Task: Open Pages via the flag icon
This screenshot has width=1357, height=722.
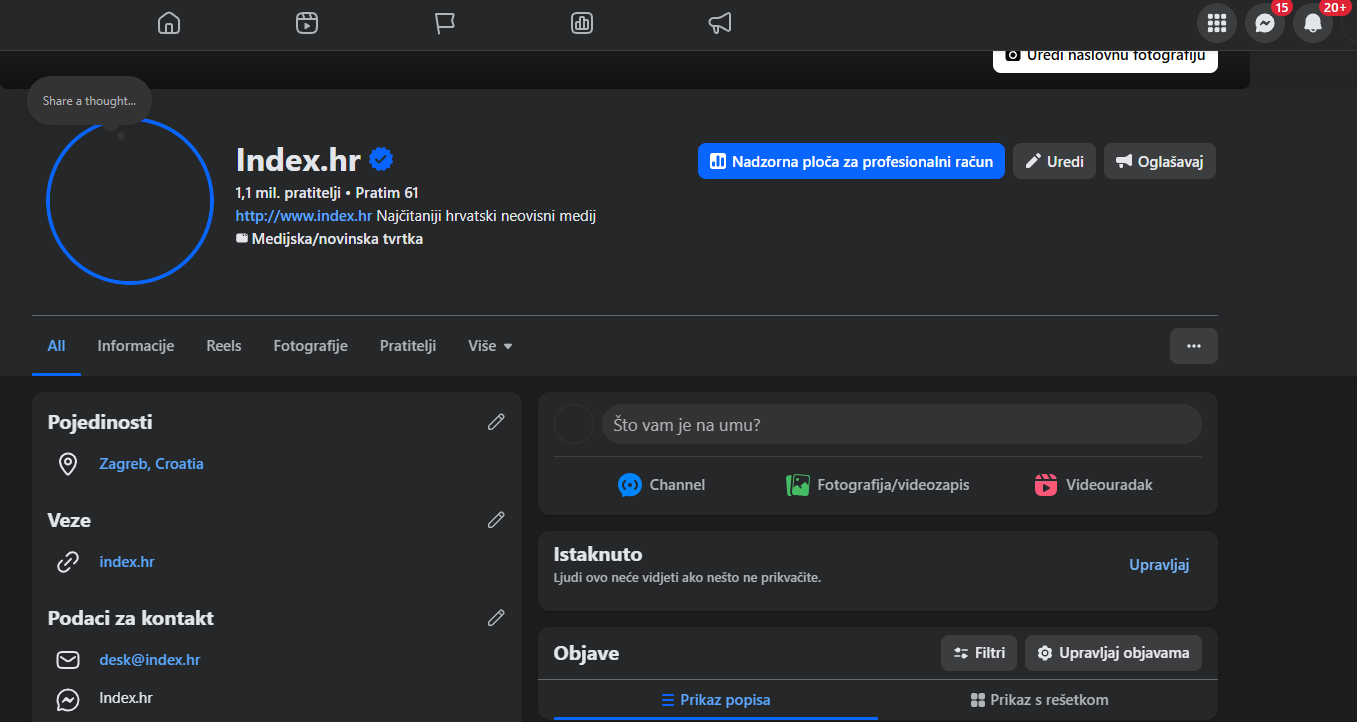Action: 445,23
